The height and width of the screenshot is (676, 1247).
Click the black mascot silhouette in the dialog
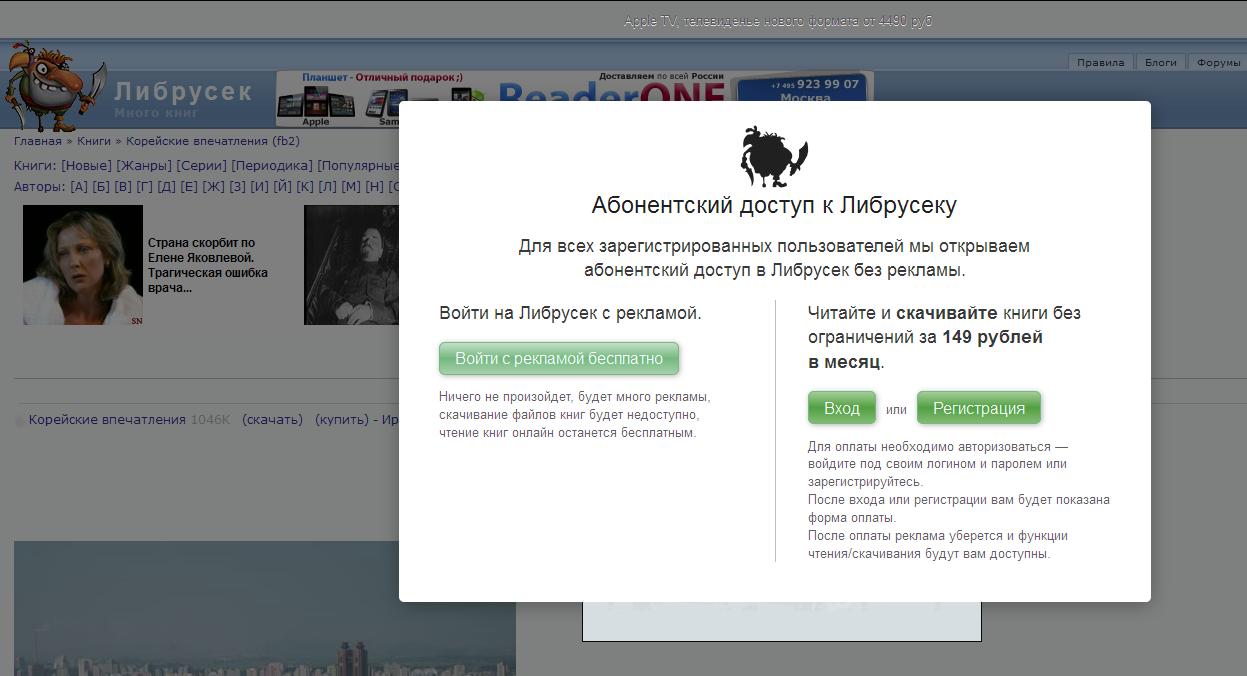pyautogui.click(x=774, y=156)
